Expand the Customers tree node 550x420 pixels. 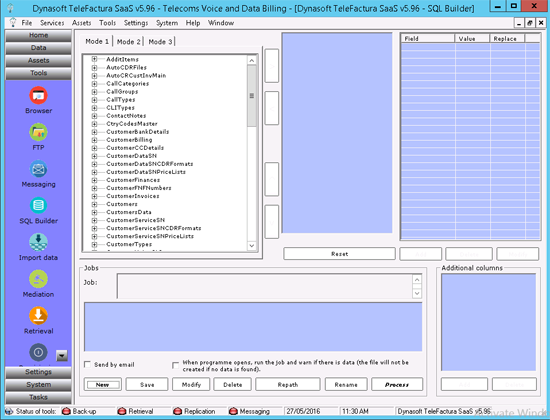point(94,204)
